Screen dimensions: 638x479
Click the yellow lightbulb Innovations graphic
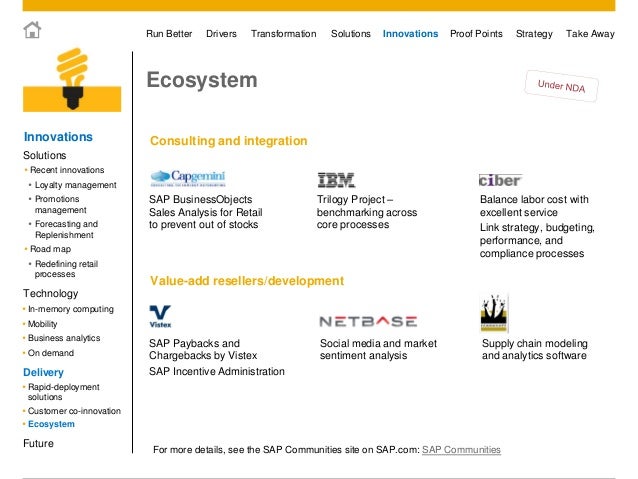point(72,80)
